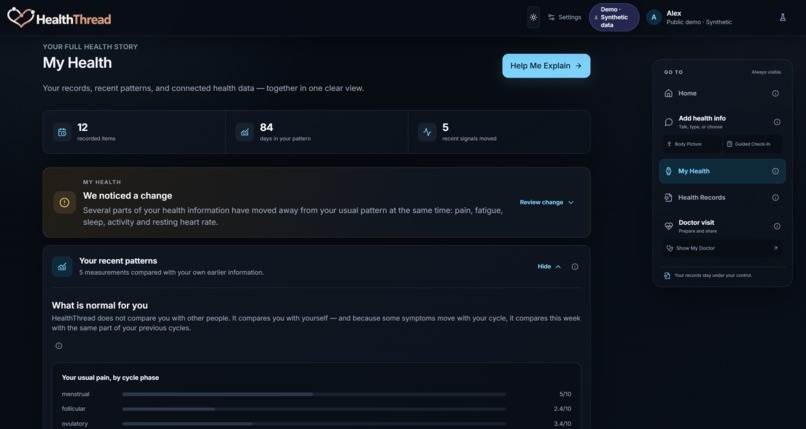Click the Body Picture button
The height and width of the screenshot is (429, 806).
pyautogui.click(x=691, y=144)
